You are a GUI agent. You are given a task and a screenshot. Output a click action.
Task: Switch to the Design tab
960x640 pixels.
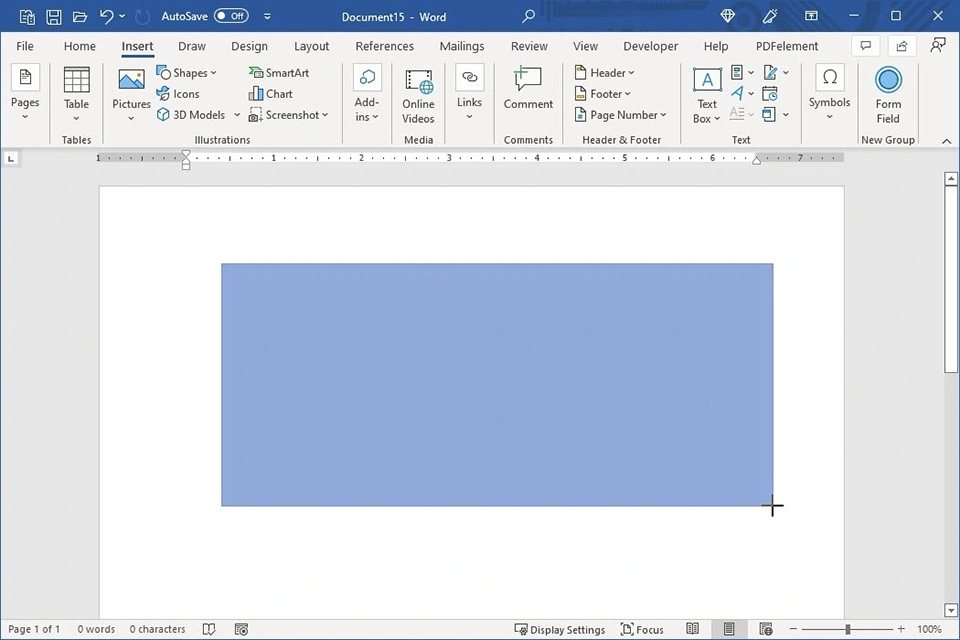[249, 46]
